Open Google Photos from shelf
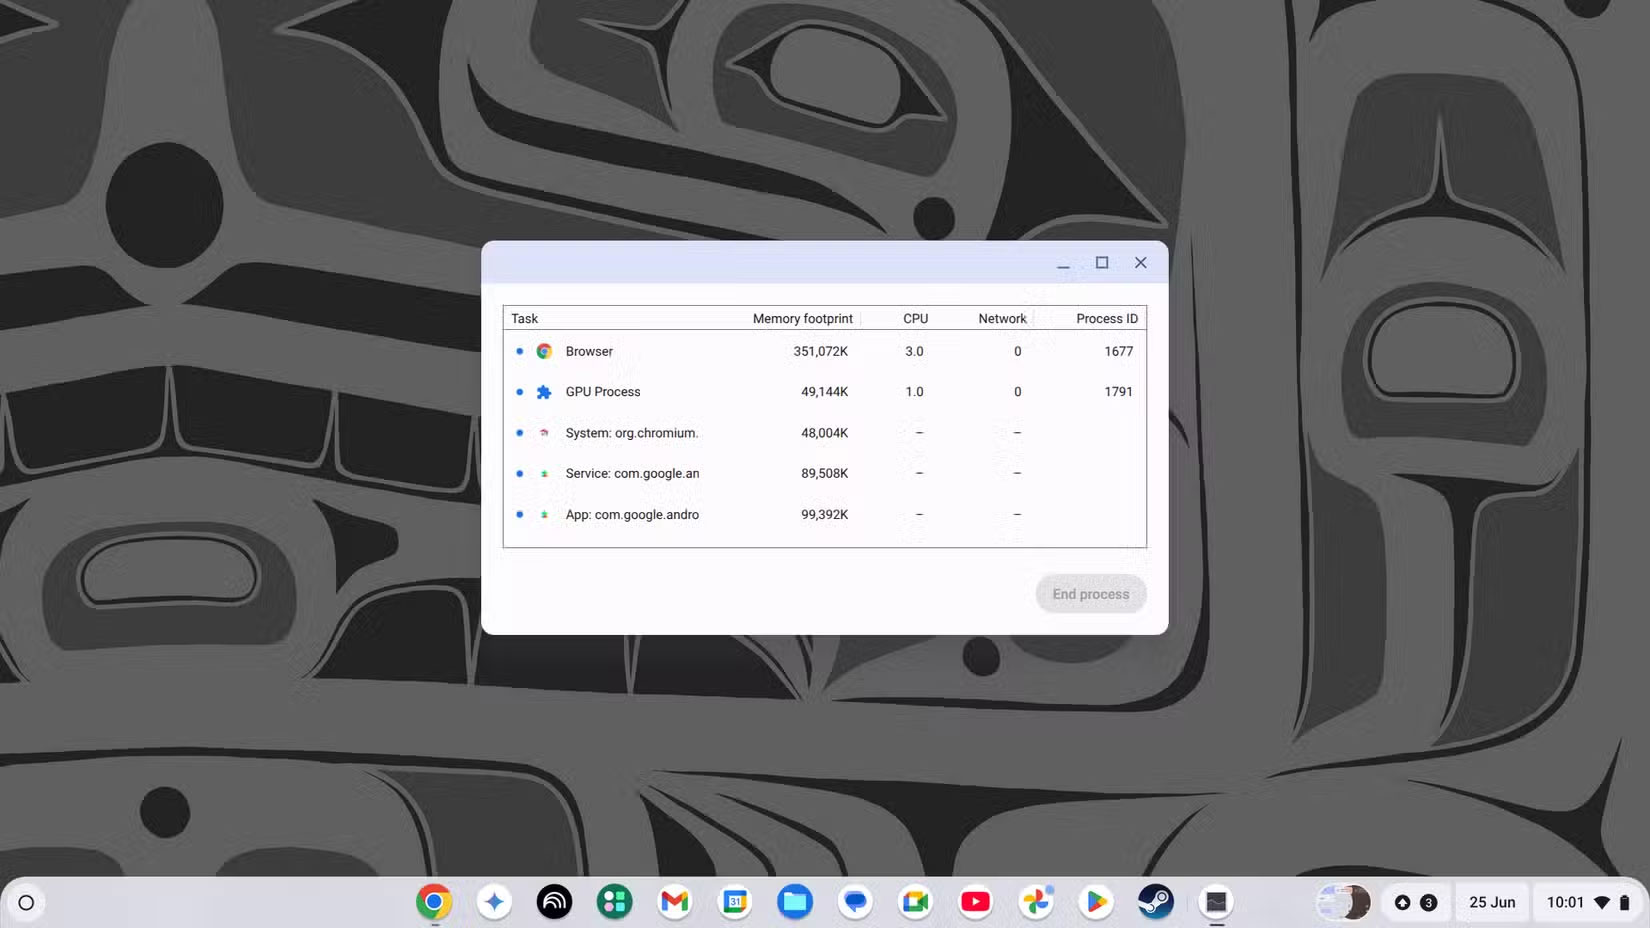1650x928 pixels. (1036, 902)
